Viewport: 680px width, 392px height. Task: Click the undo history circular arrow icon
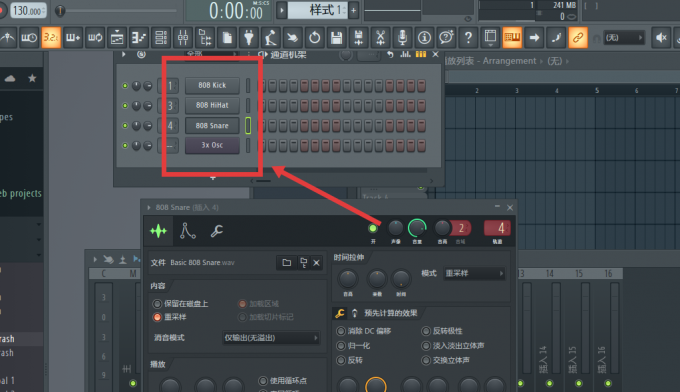[314, 38]
